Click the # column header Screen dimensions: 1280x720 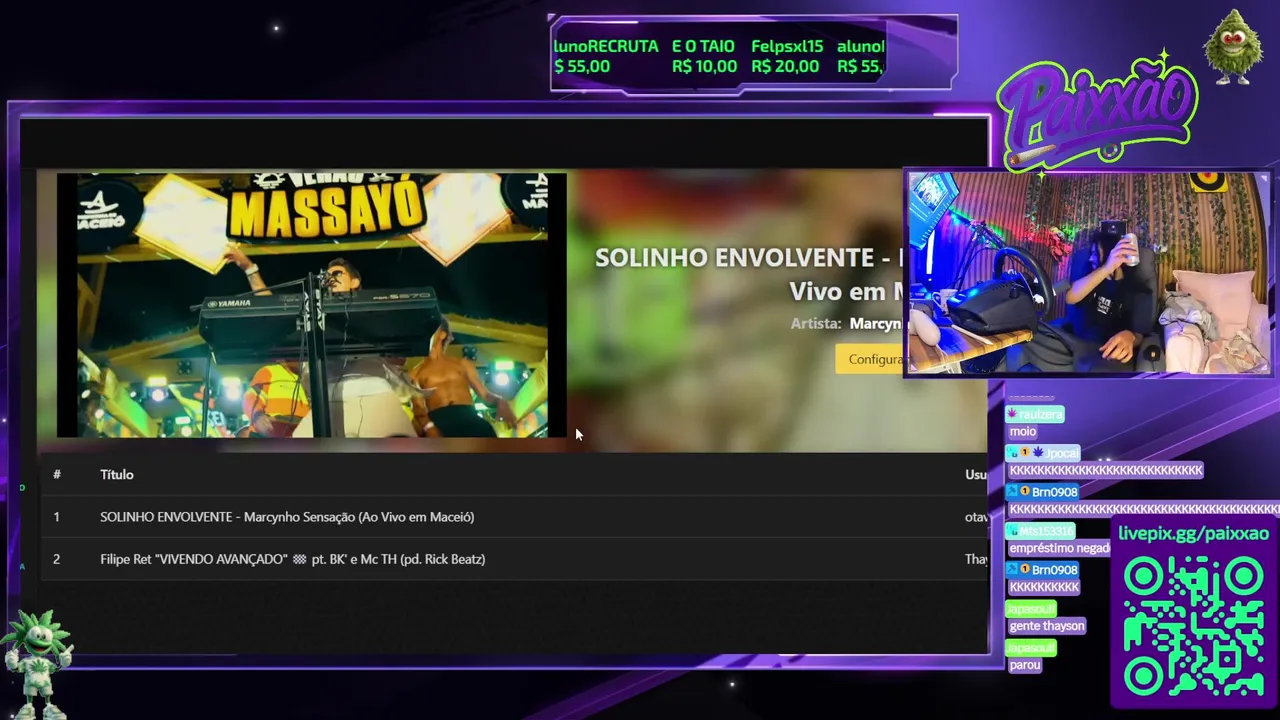57,474
